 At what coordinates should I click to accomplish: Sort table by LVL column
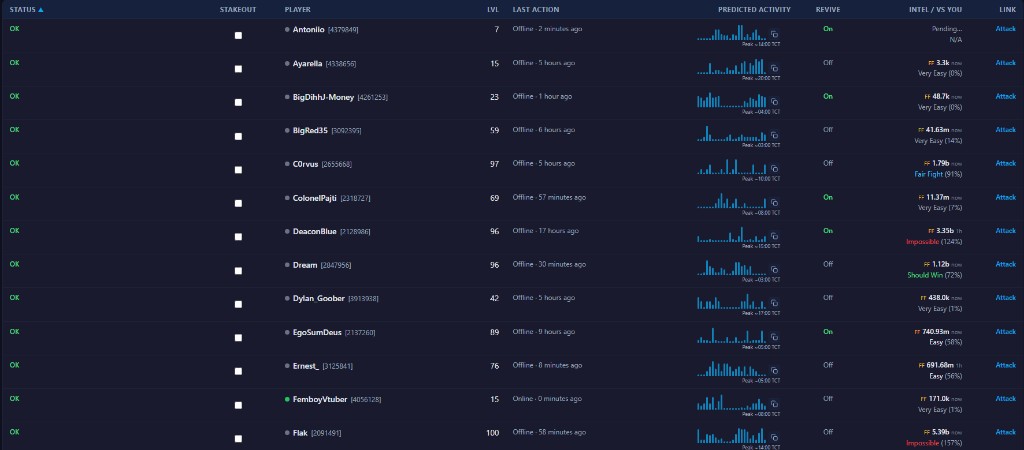(493, 10)
